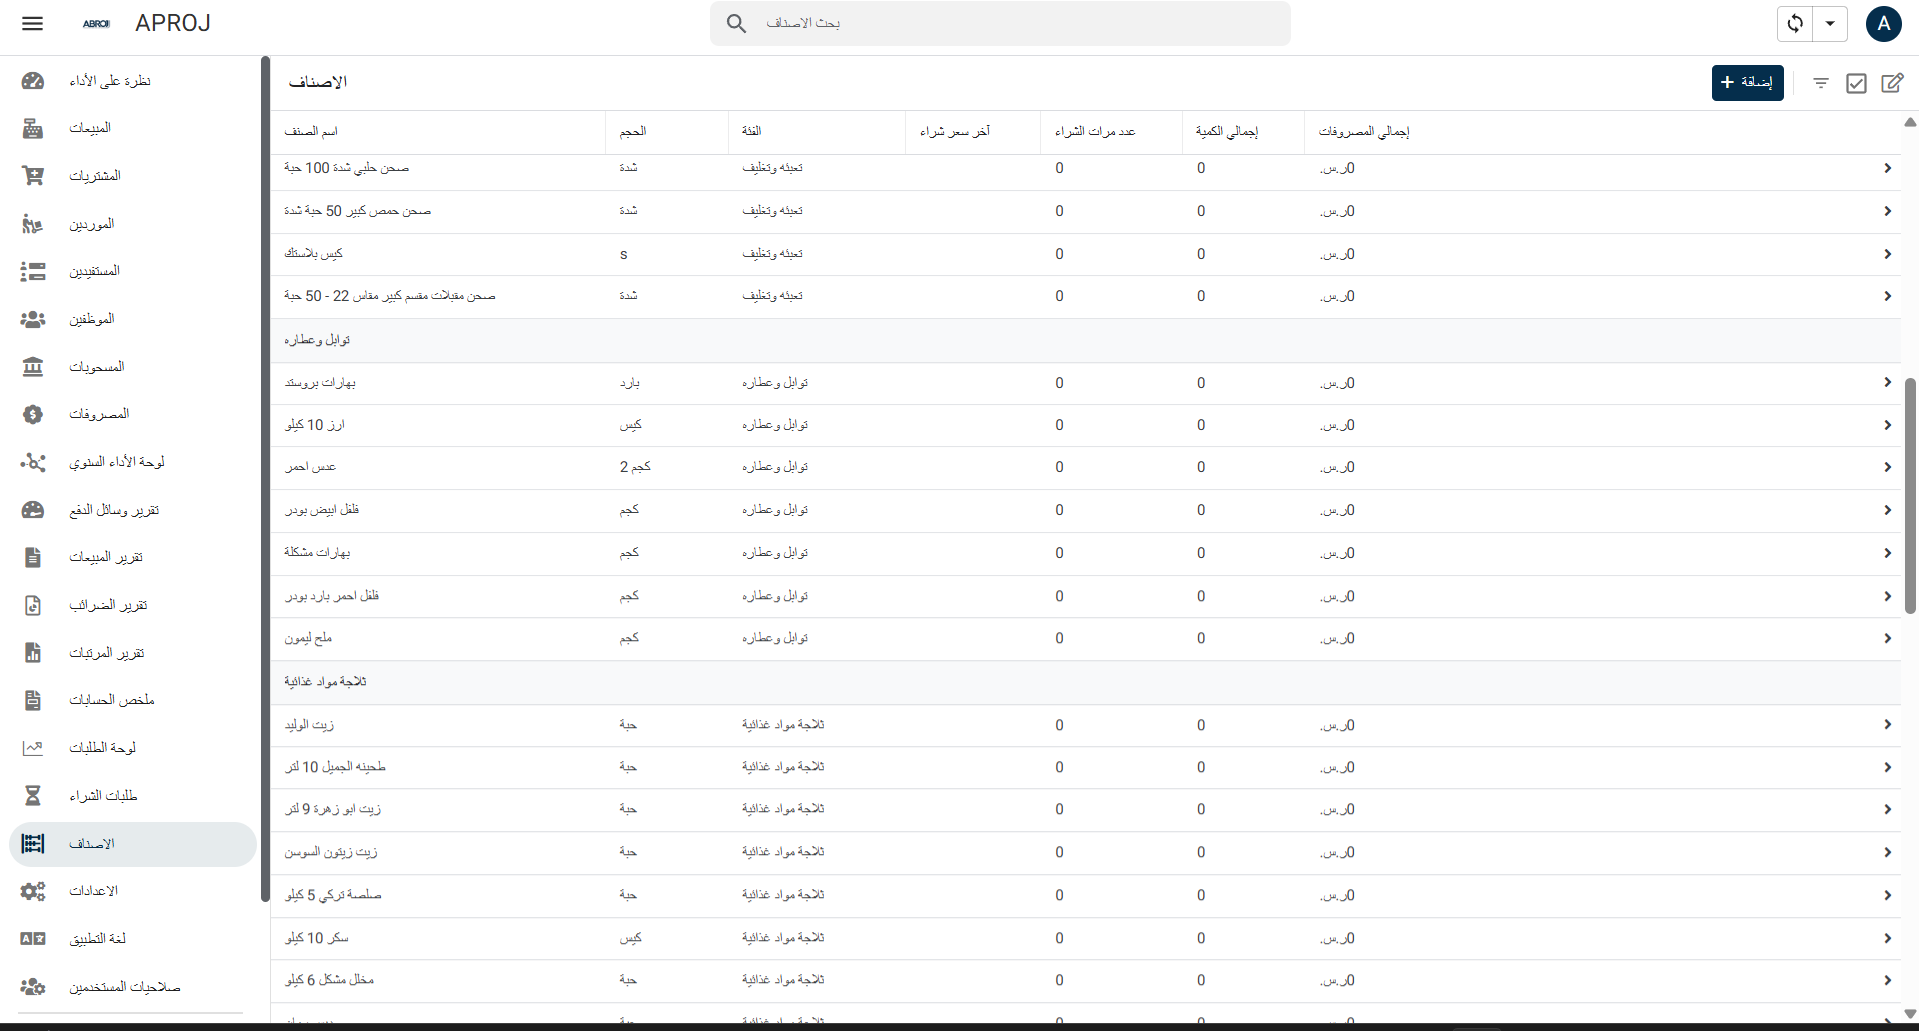
Task: Open the filter list icon
Action: pyautogui.click(x=1821, y=83)
